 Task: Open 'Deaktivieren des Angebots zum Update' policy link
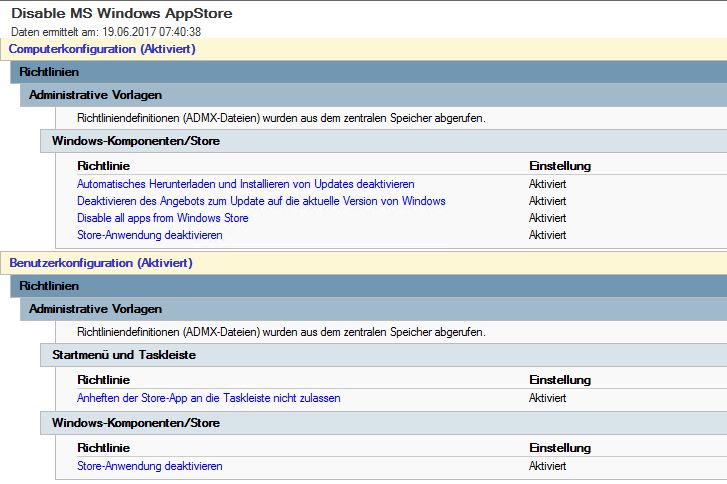click(x=261, y=201)
